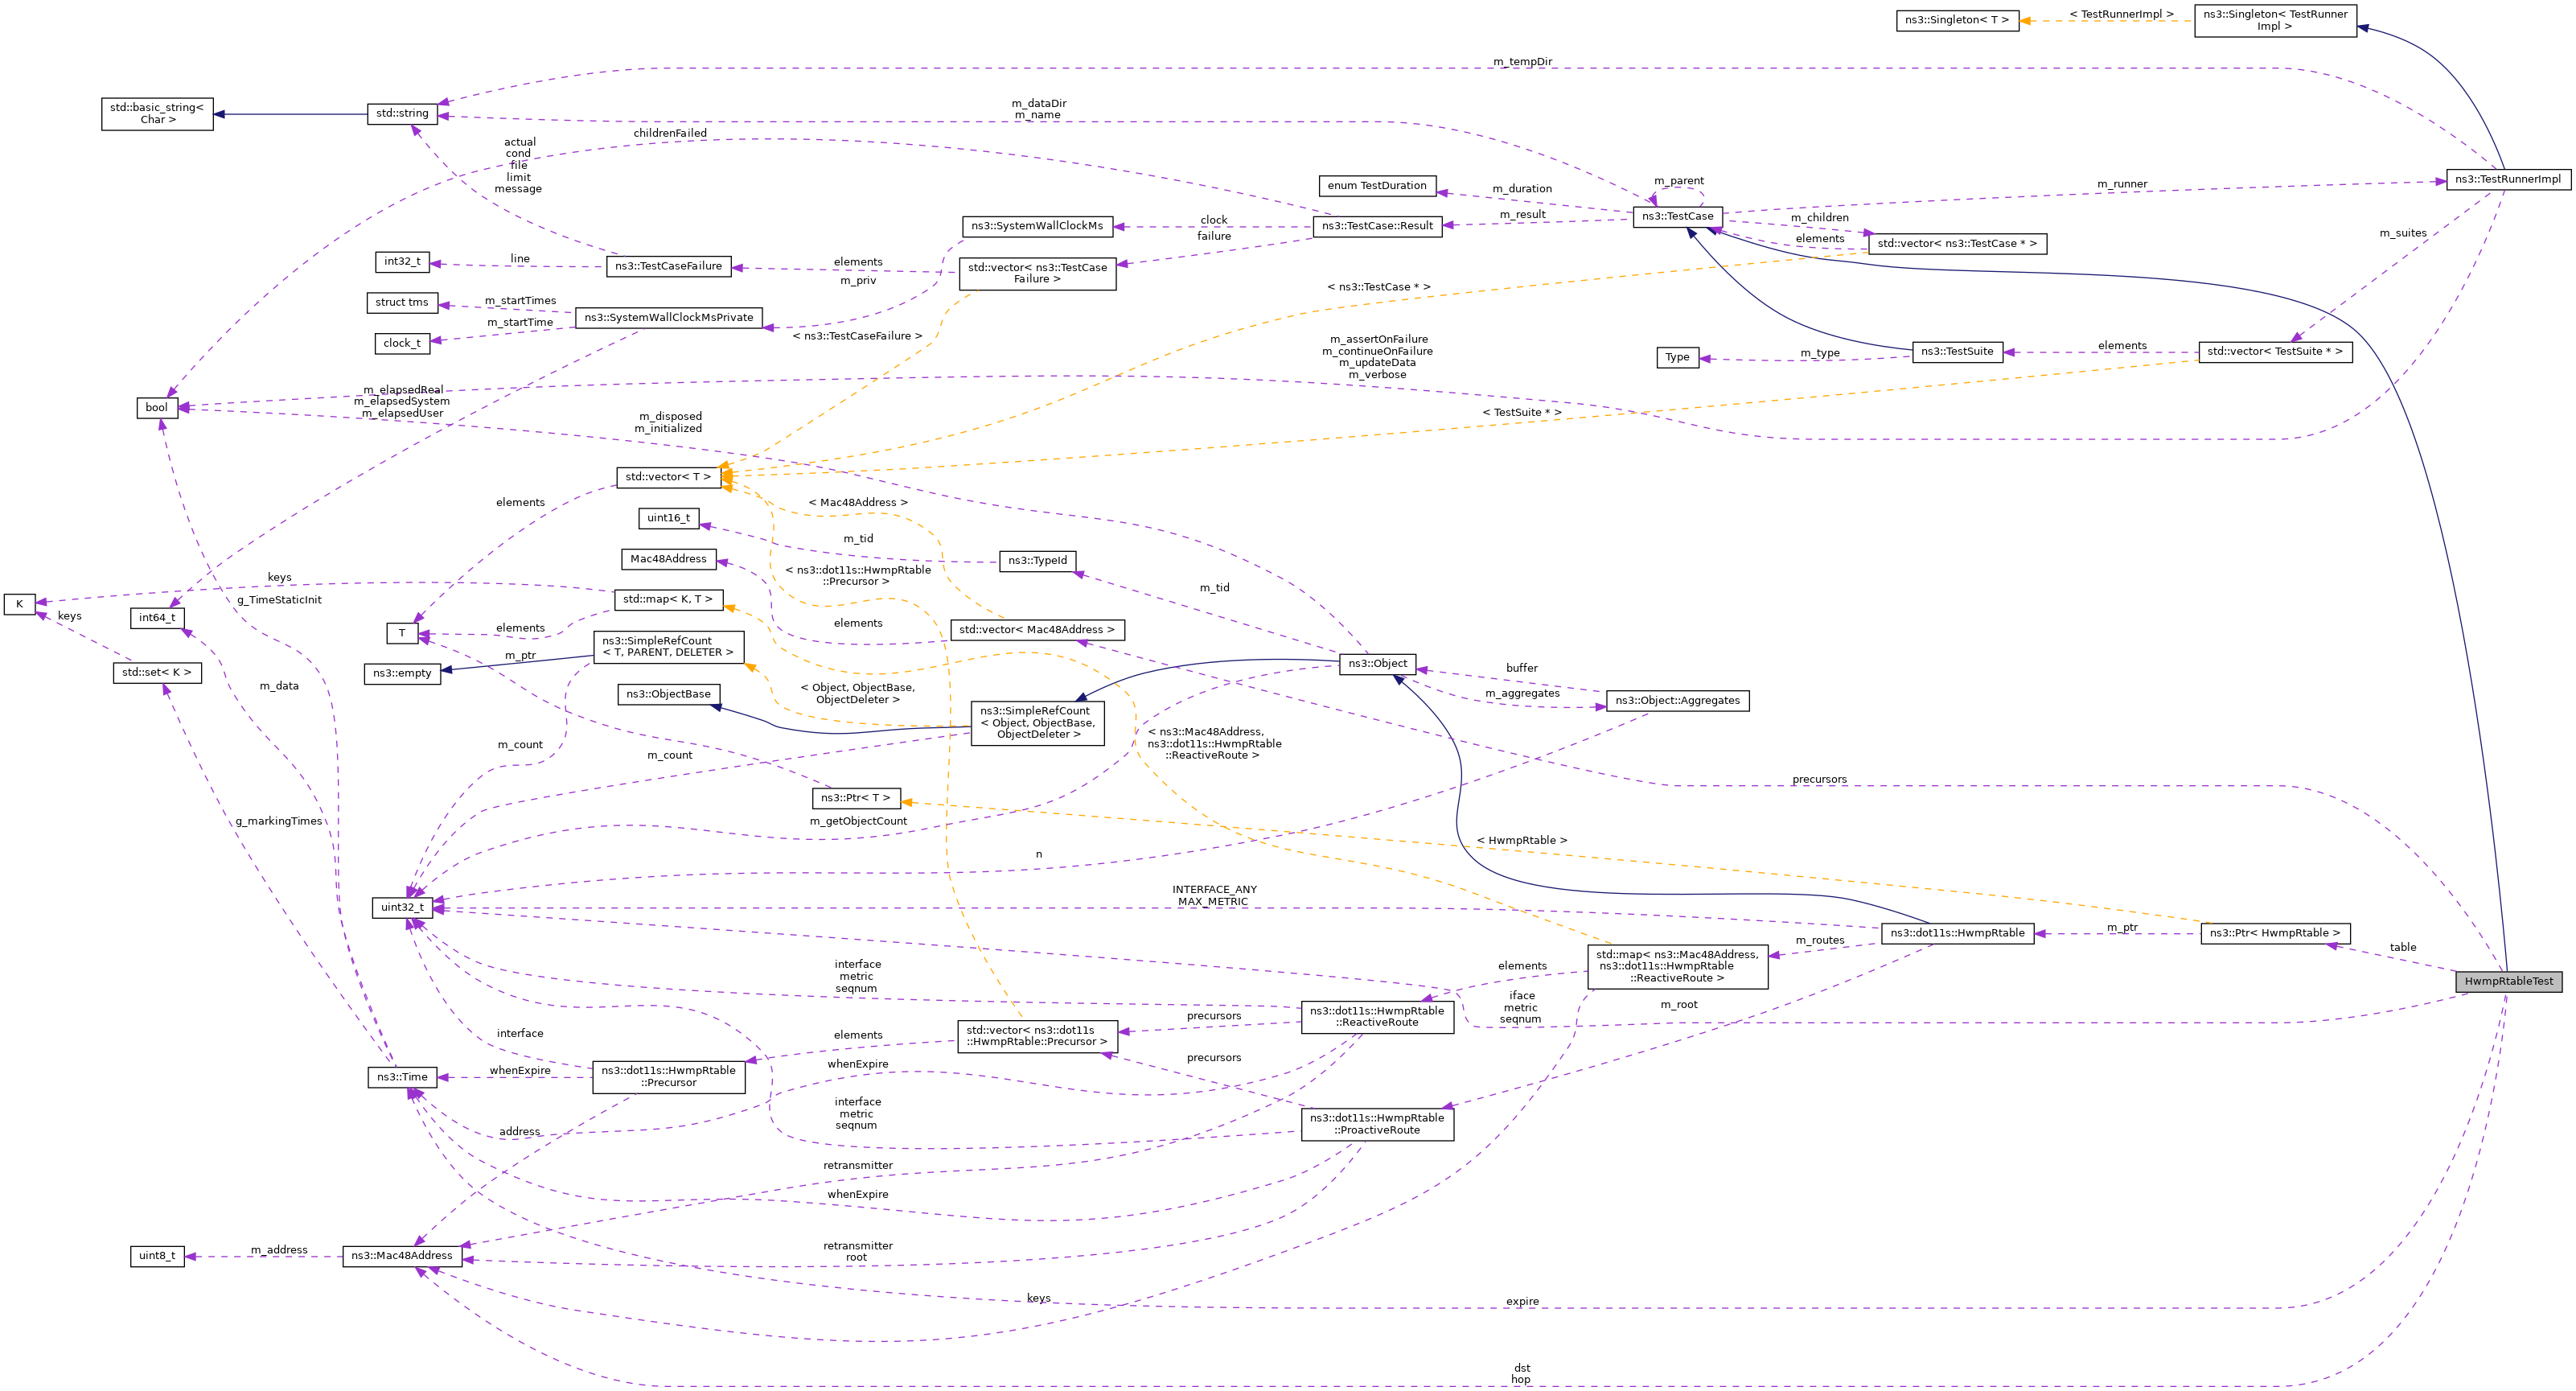Click the childrenFailed edge label
Screen dimensions: 2576x1391
tap(669, 133)
